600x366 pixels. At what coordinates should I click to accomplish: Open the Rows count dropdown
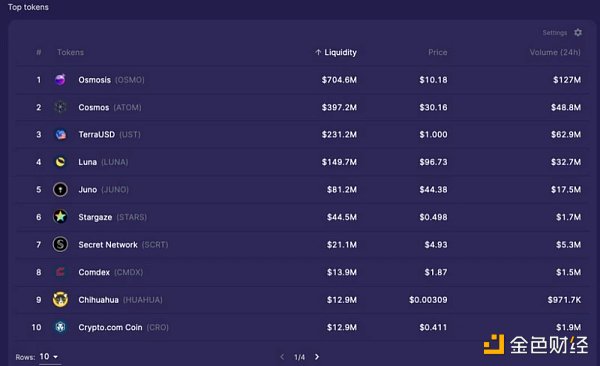point(49,357)
